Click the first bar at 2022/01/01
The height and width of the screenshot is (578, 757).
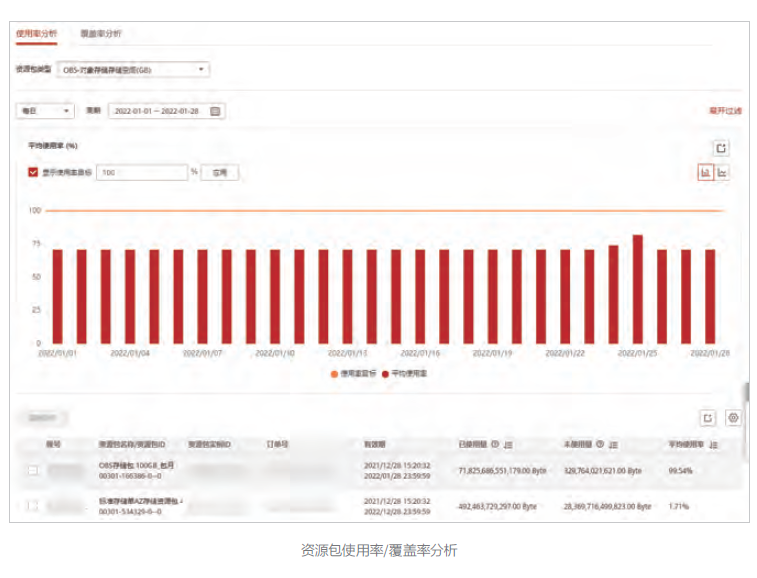click(57, 296)
